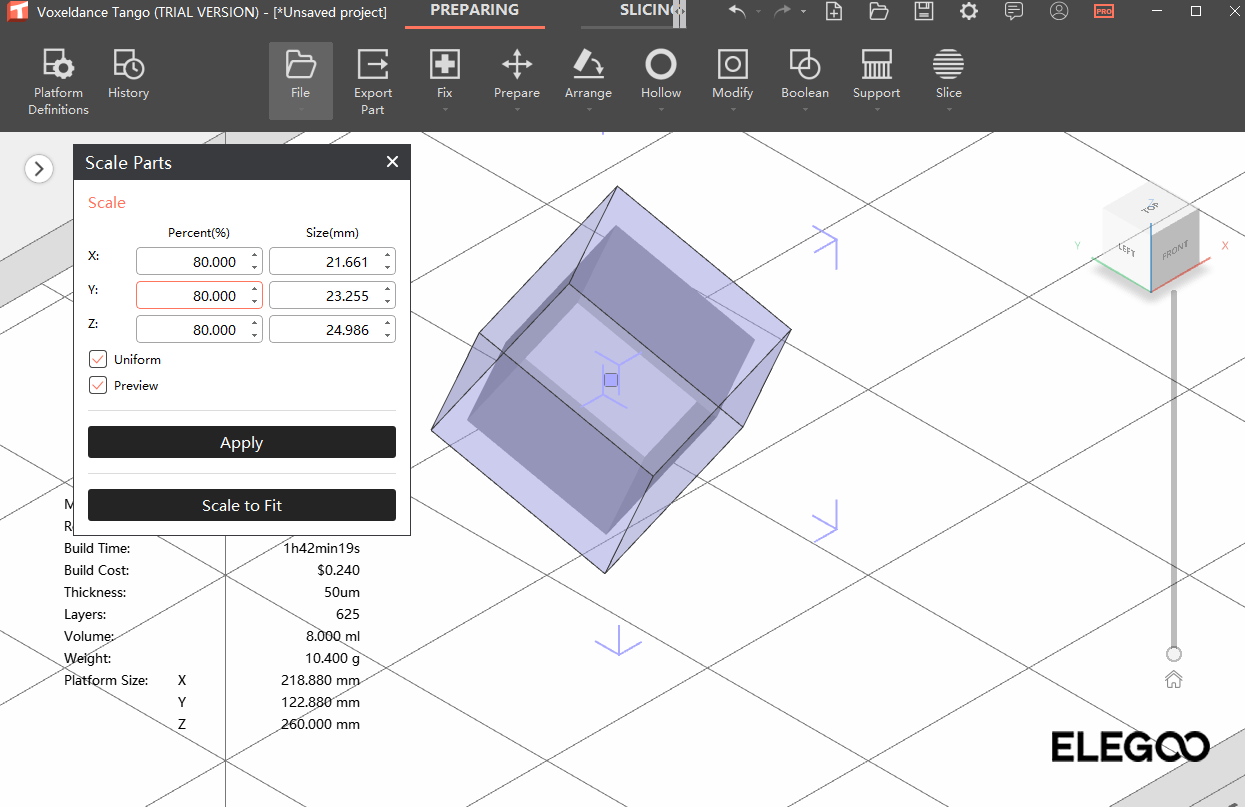Click the Scale section heading
This screenshot has height=807, width=1245.
pyautogui.click(x=107, y=202)
